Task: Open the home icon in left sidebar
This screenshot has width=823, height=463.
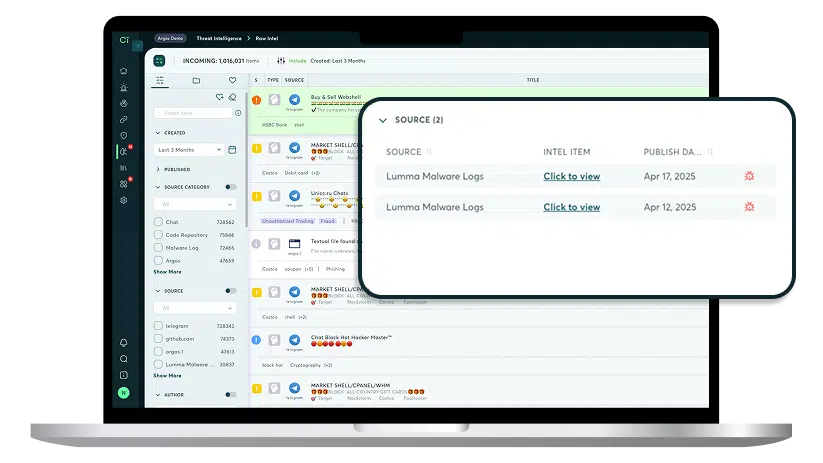Action: point(123,71)
